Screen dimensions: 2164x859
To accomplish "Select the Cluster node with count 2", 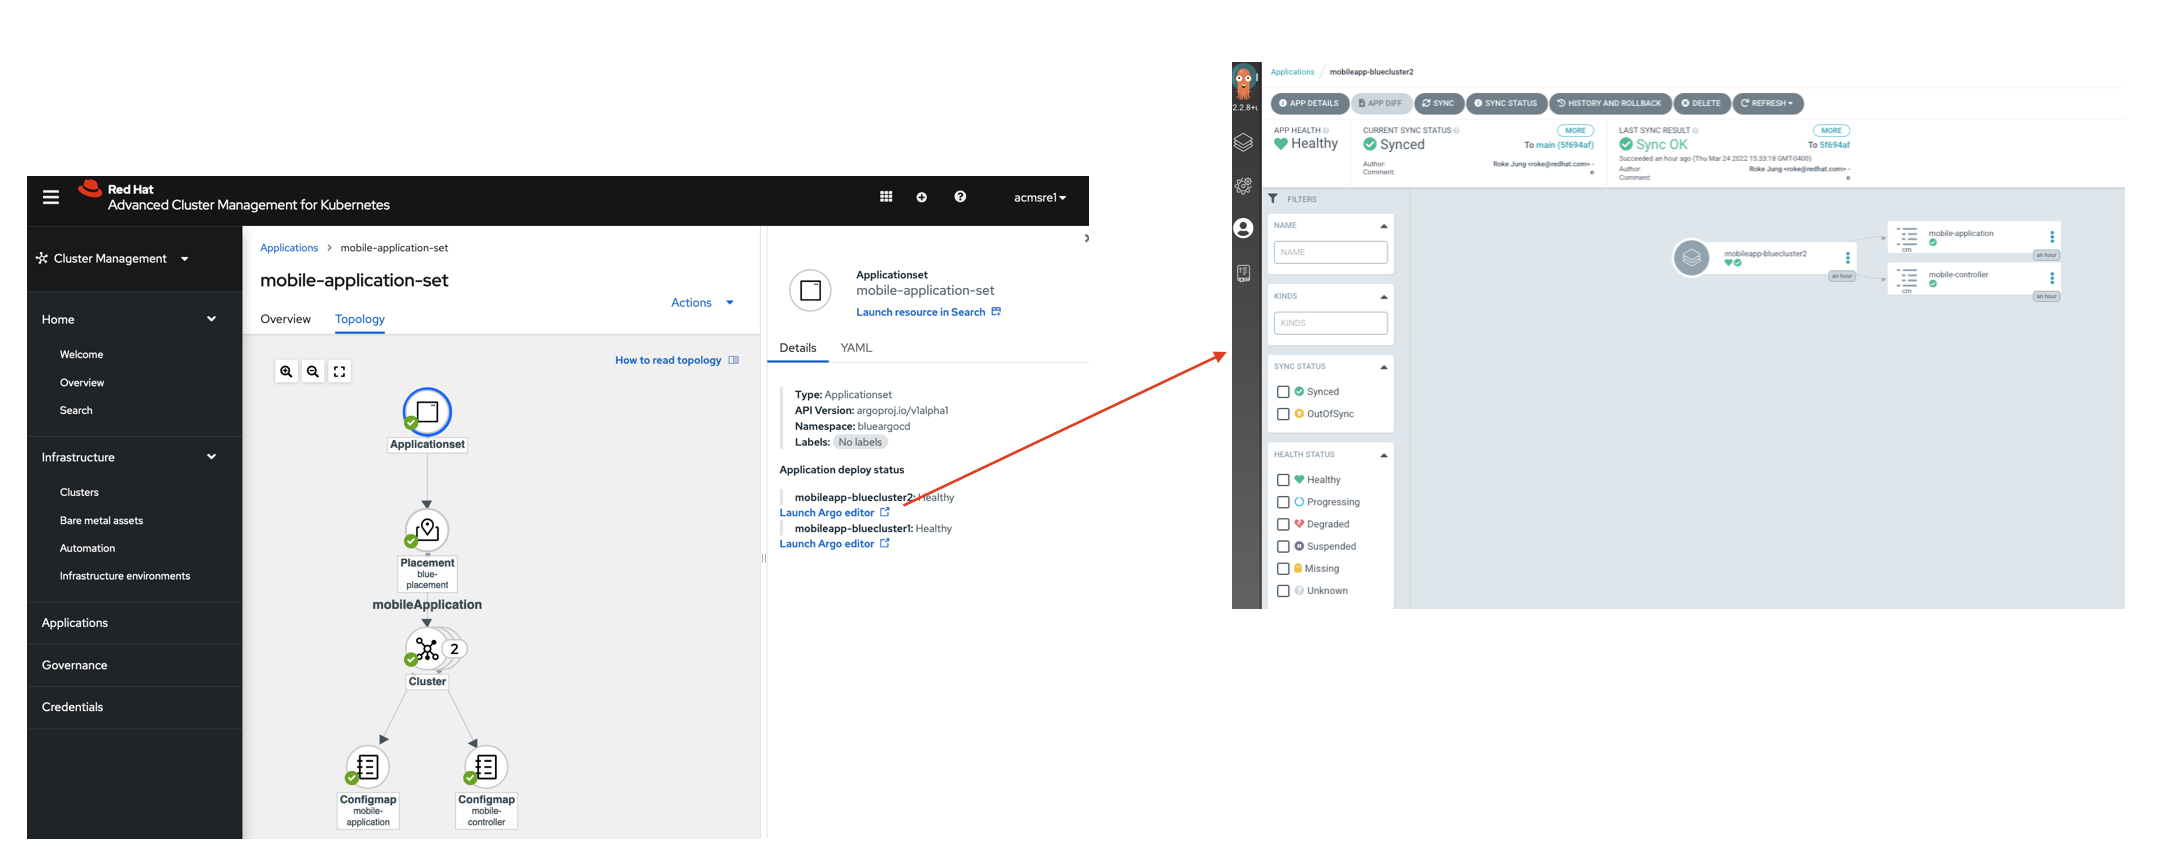I will [428, 649].
